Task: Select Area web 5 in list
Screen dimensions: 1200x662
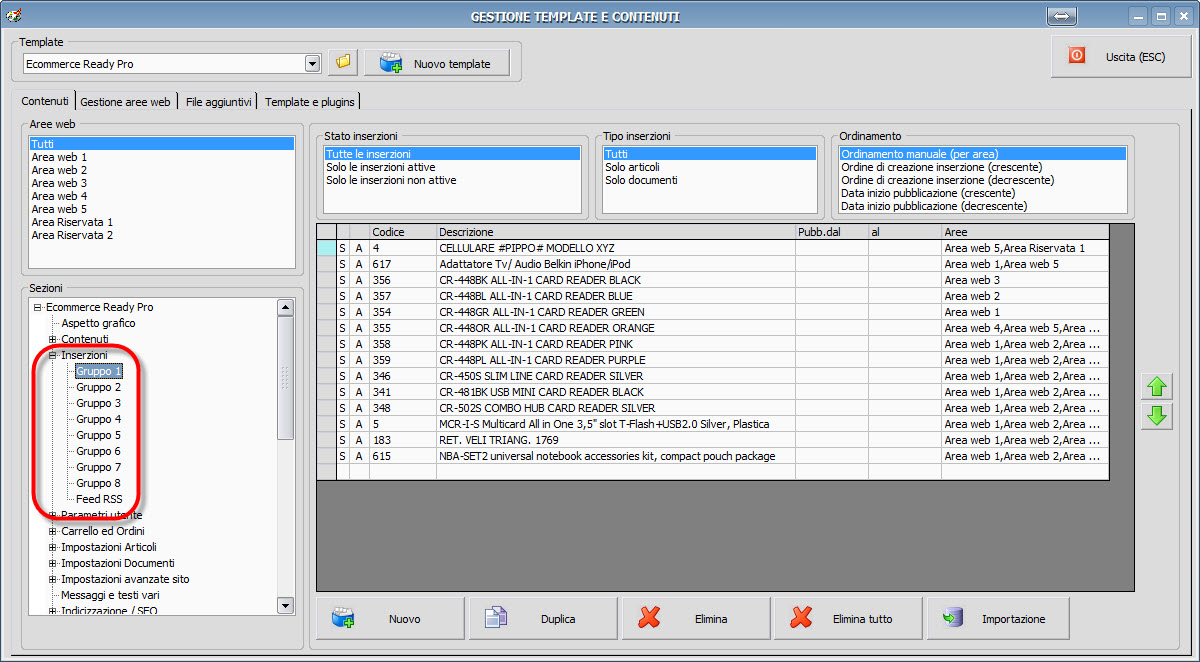Action: click(162, 209)
